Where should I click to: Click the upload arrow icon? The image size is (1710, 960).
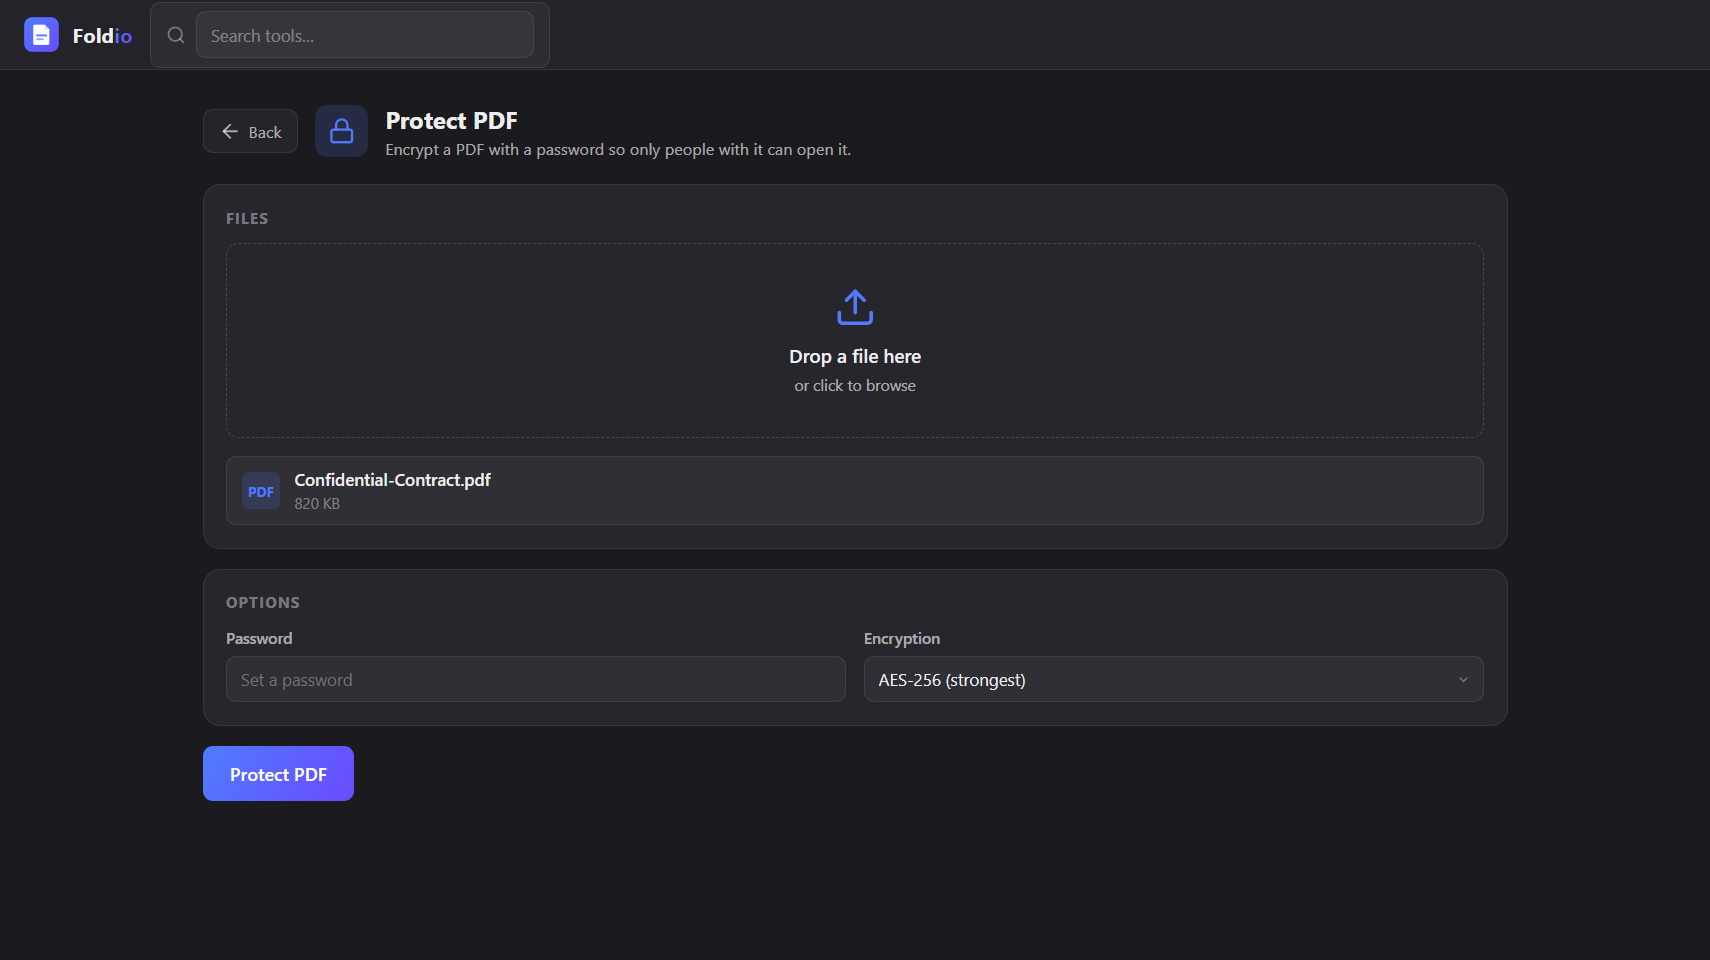[855, 307]
